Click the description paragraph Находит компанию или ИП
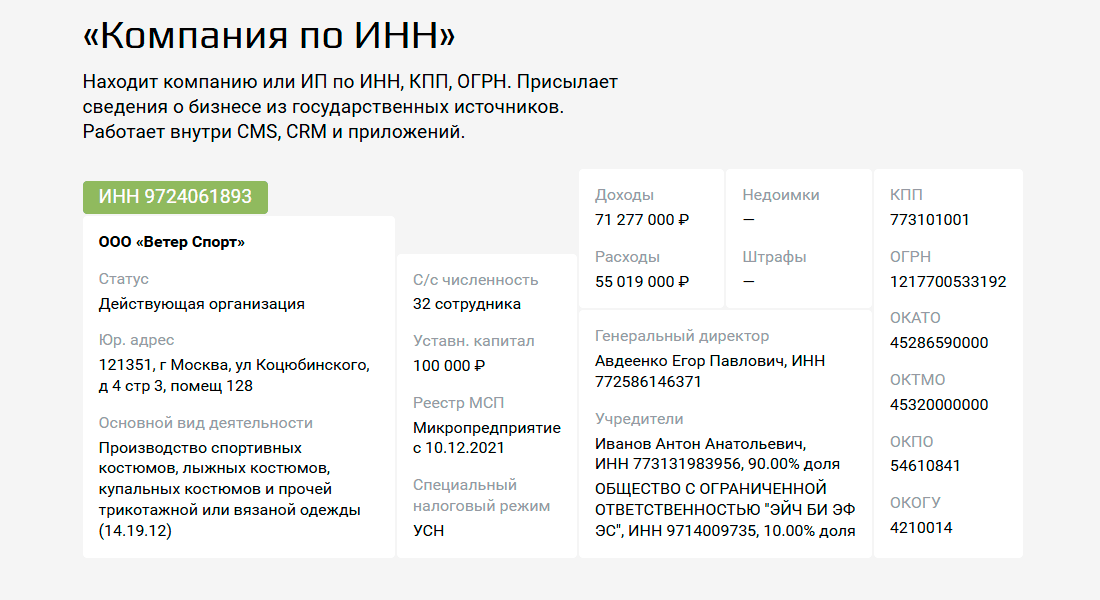This screenshot has height=600, width=1100. (x=350, y=107)
